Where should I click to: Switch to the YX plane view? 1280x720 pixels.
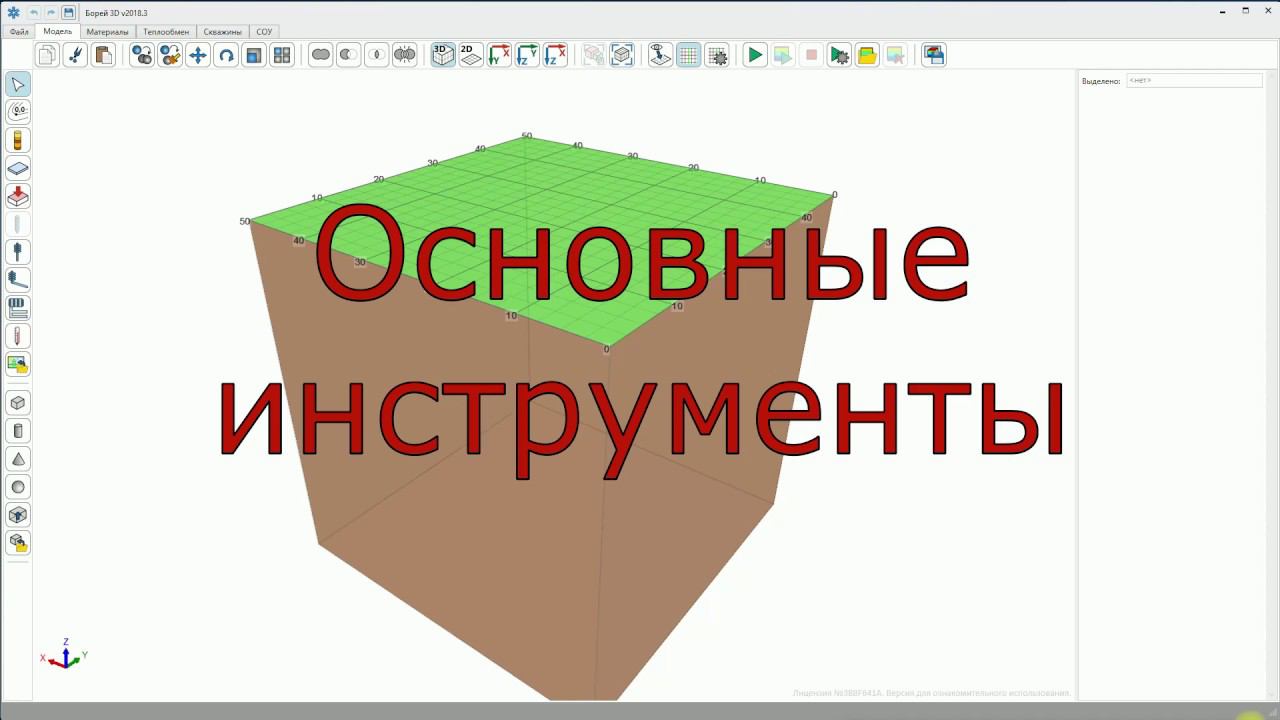coord(499,55)
